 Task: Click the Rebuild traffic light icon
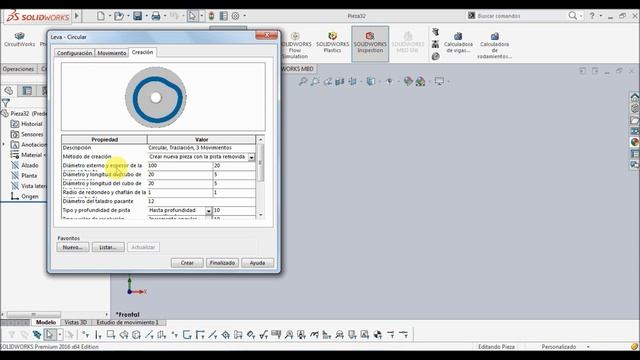211,16
